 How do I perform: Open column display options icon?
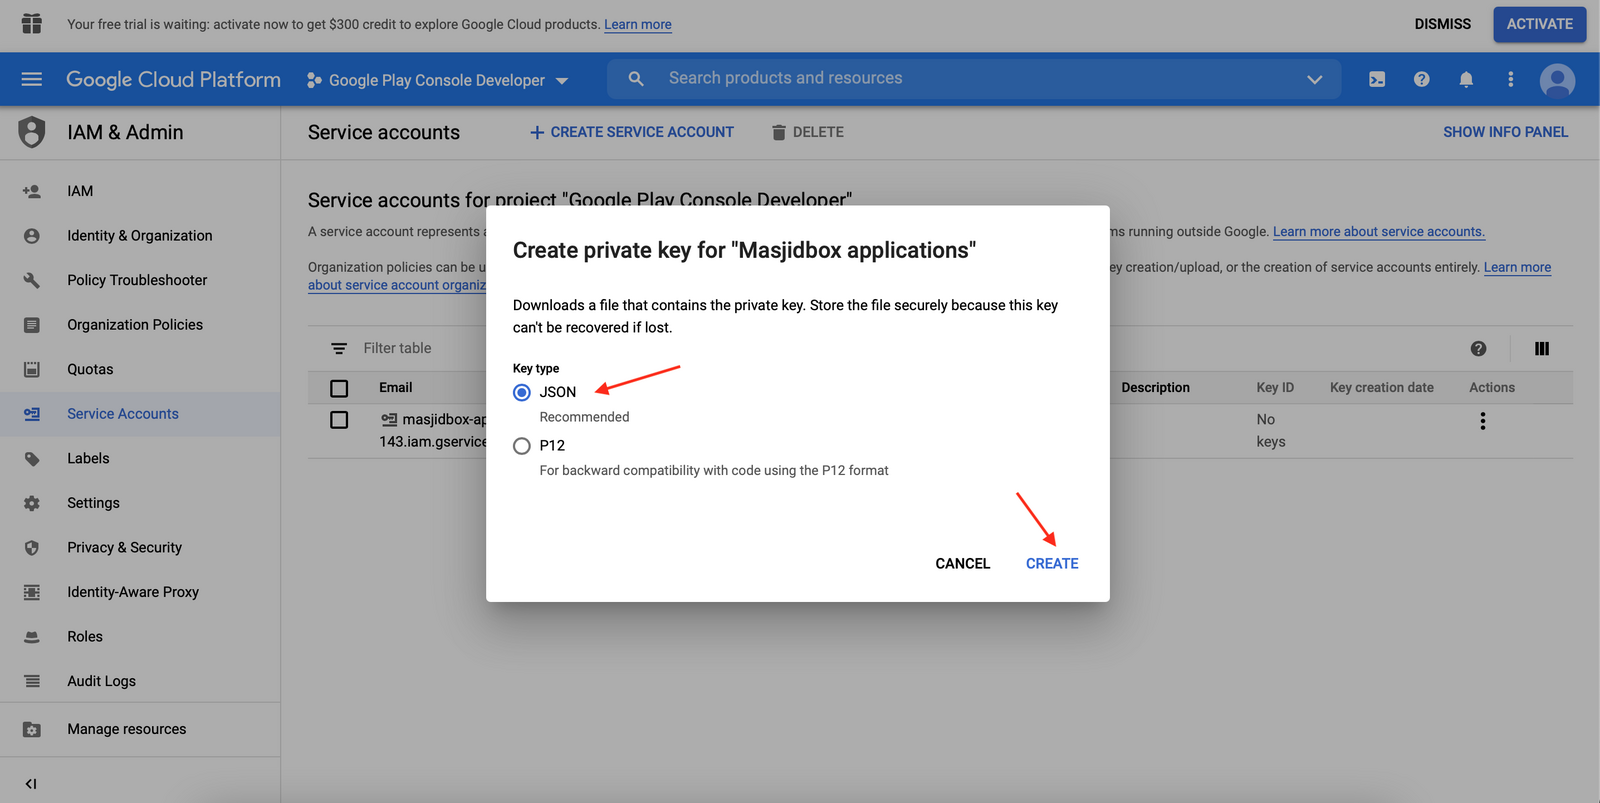pos(1542,348)
